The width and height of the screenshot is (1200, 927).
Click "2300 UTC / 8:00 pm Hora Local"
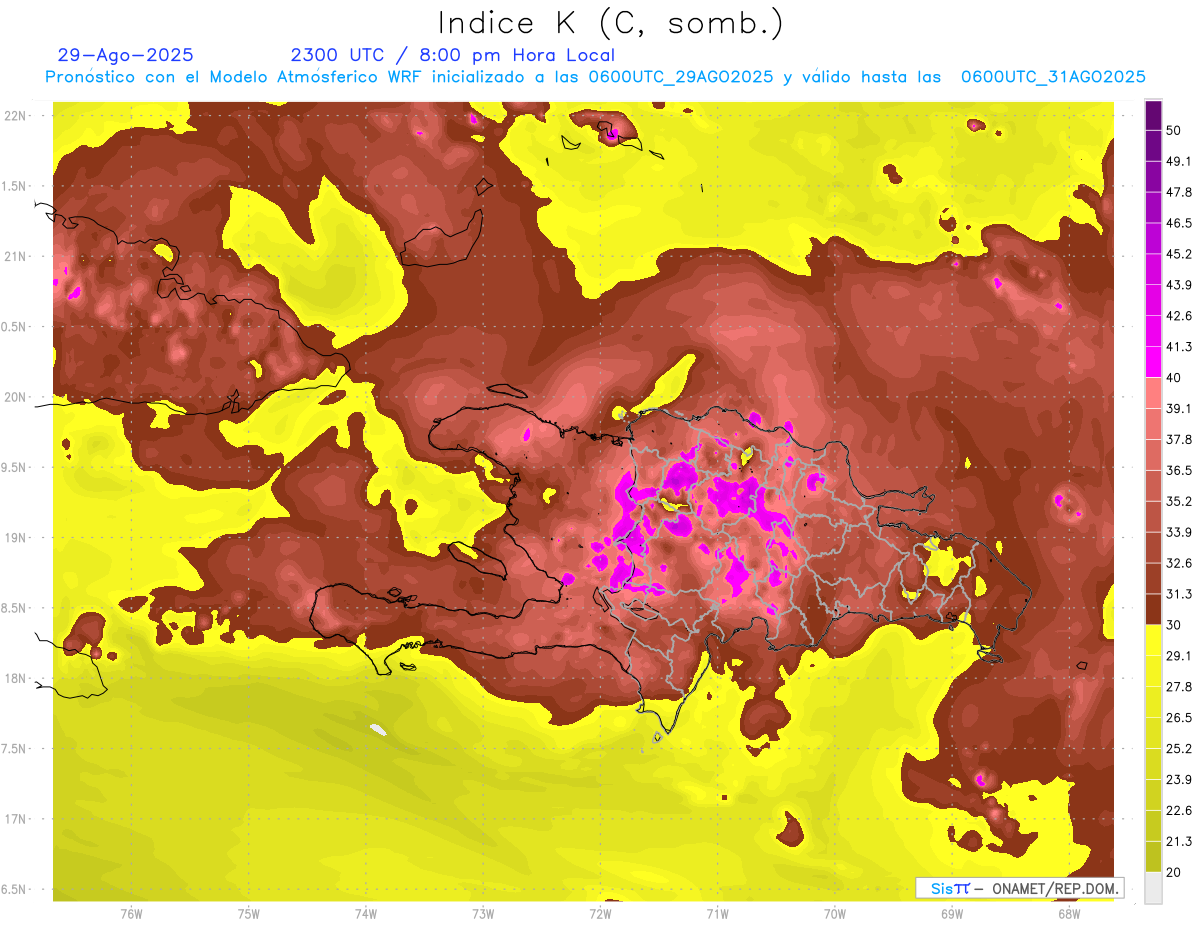(x=452, y=55)
